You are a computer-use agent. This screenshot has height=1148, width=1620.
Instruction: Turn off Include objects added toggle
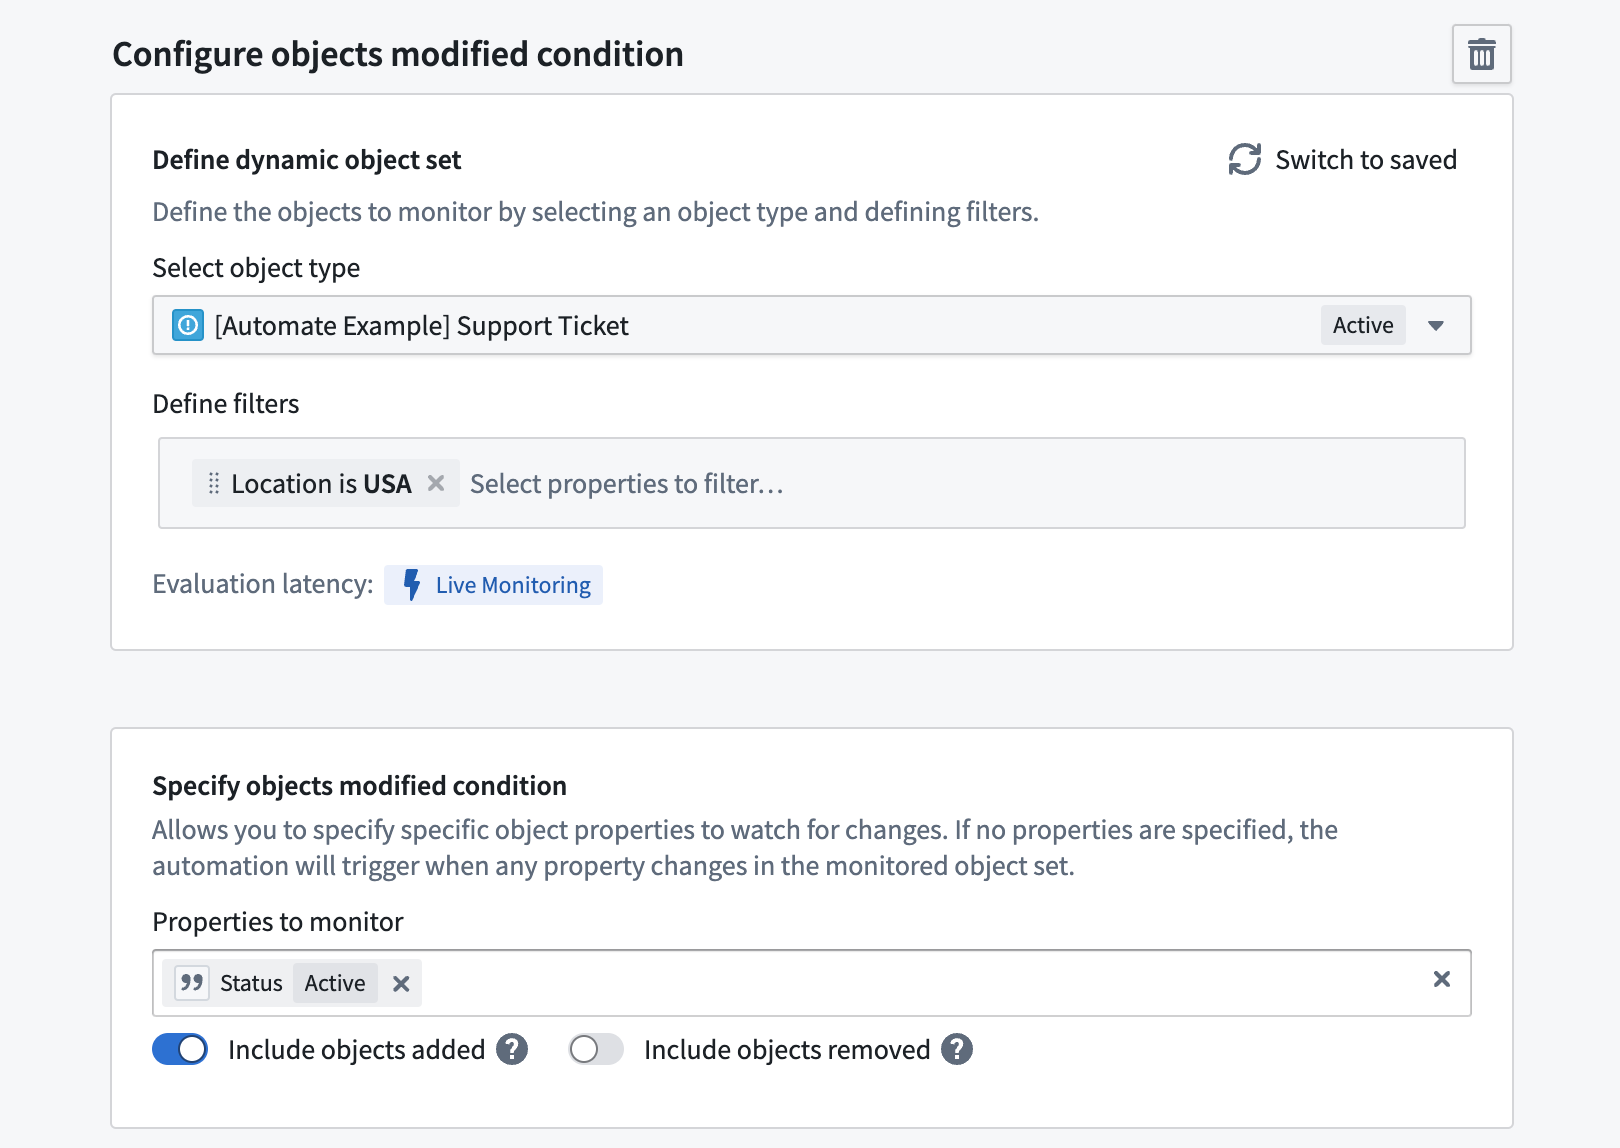click(180, 1049)
